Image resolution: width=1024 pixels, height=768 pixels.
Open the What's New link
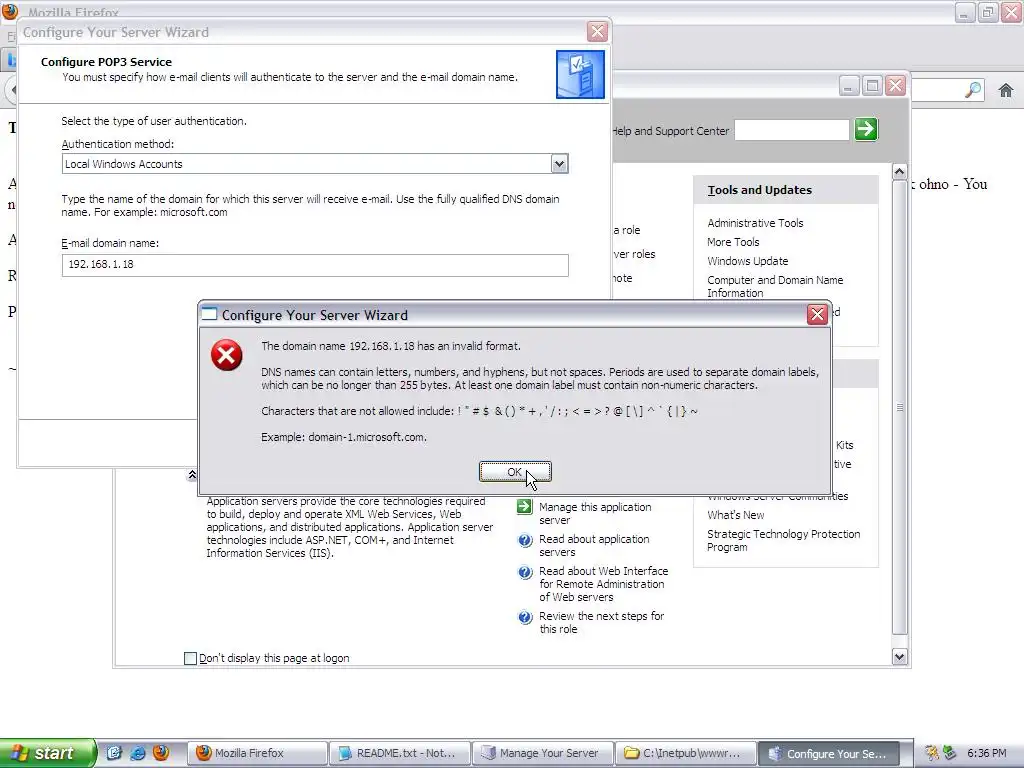point(735,515)
